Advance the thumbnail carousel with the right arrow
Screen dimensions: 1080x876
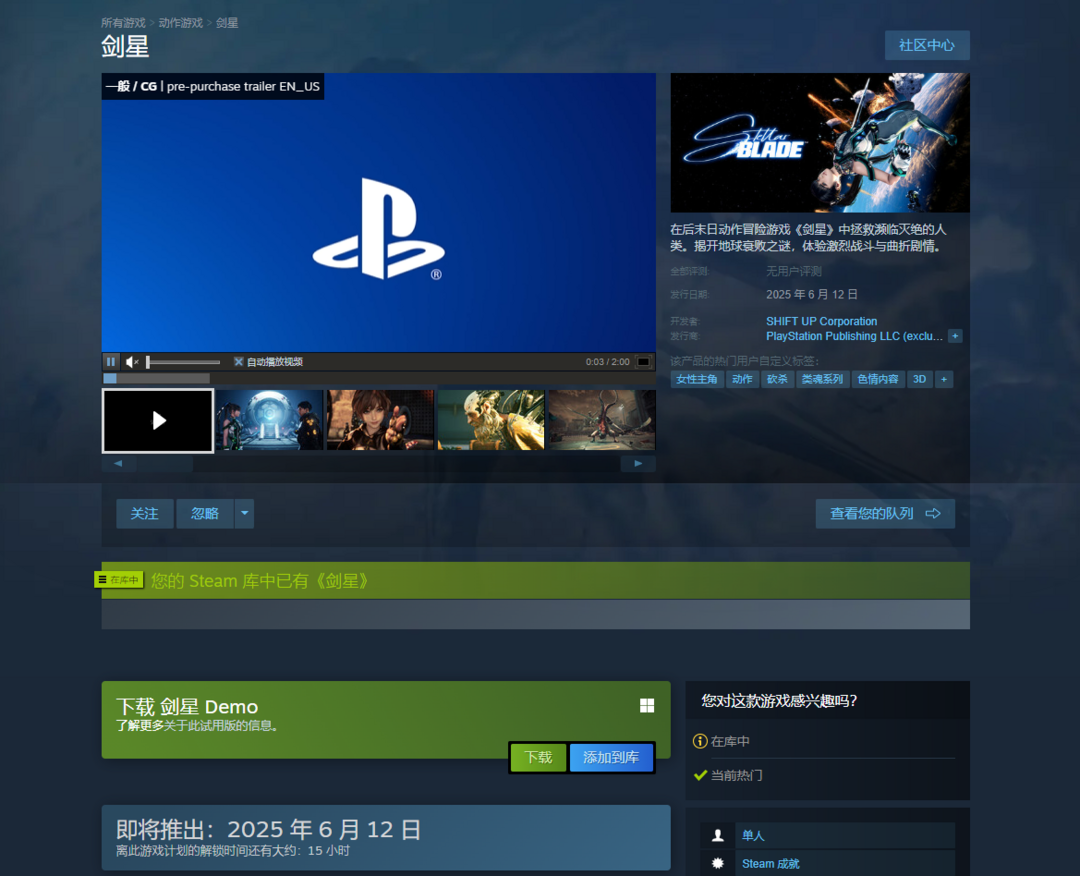click(x=638, y=463)
